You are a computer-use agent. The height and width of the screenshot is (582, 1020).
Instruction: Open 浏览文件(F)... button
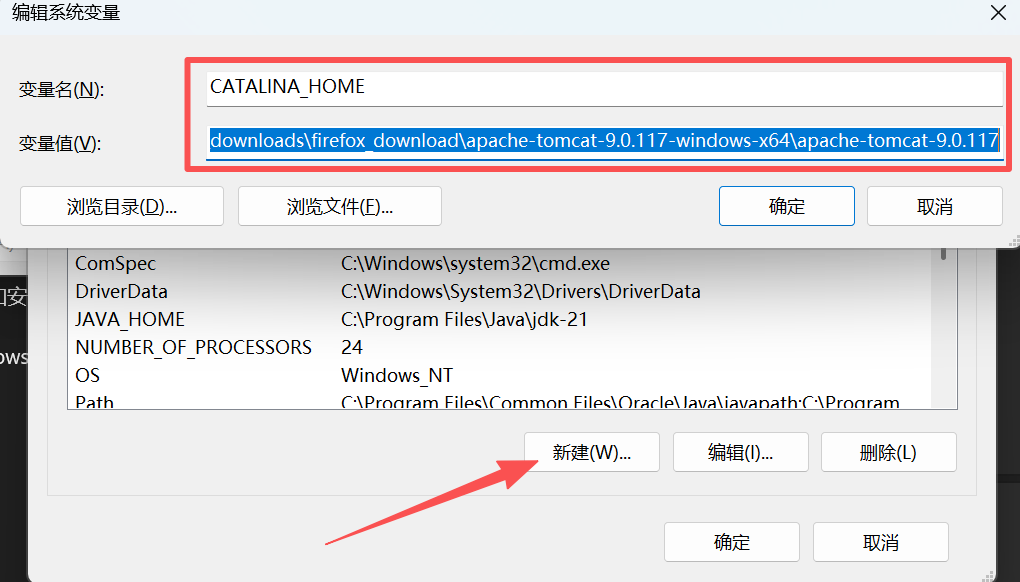click(340, 206)
